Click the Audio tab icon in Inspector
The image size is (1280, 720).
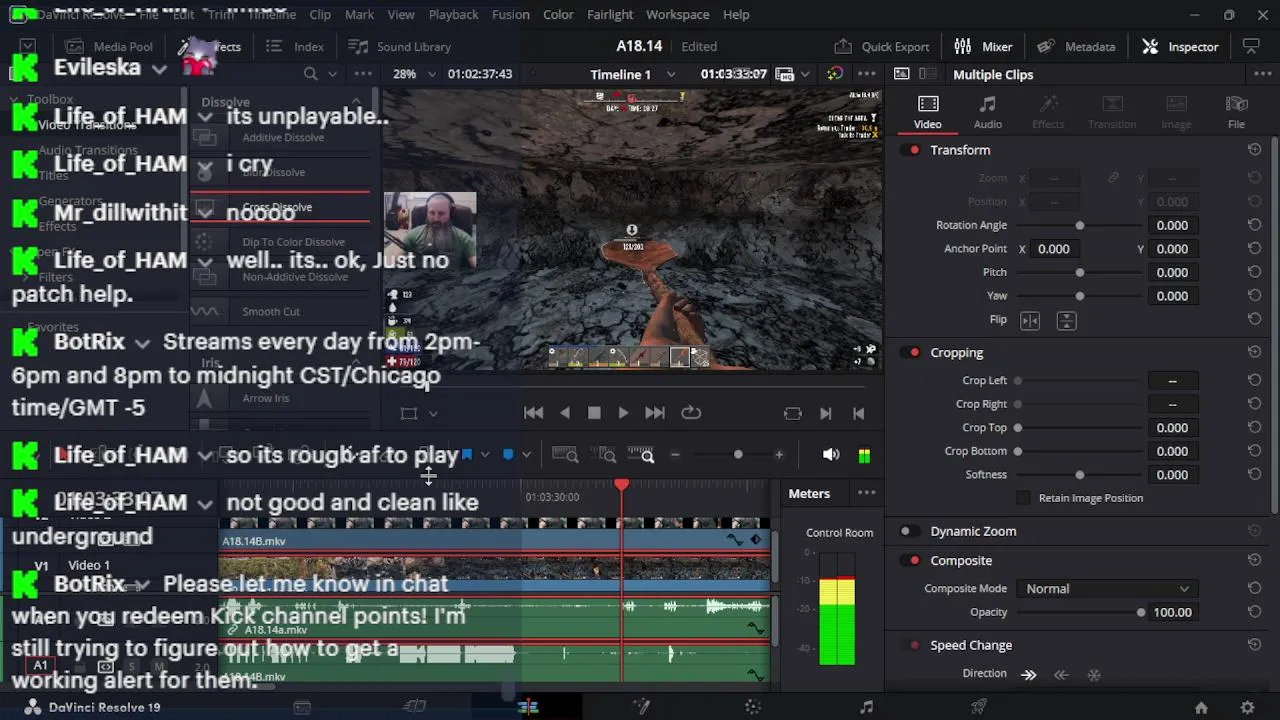[987, 111]
